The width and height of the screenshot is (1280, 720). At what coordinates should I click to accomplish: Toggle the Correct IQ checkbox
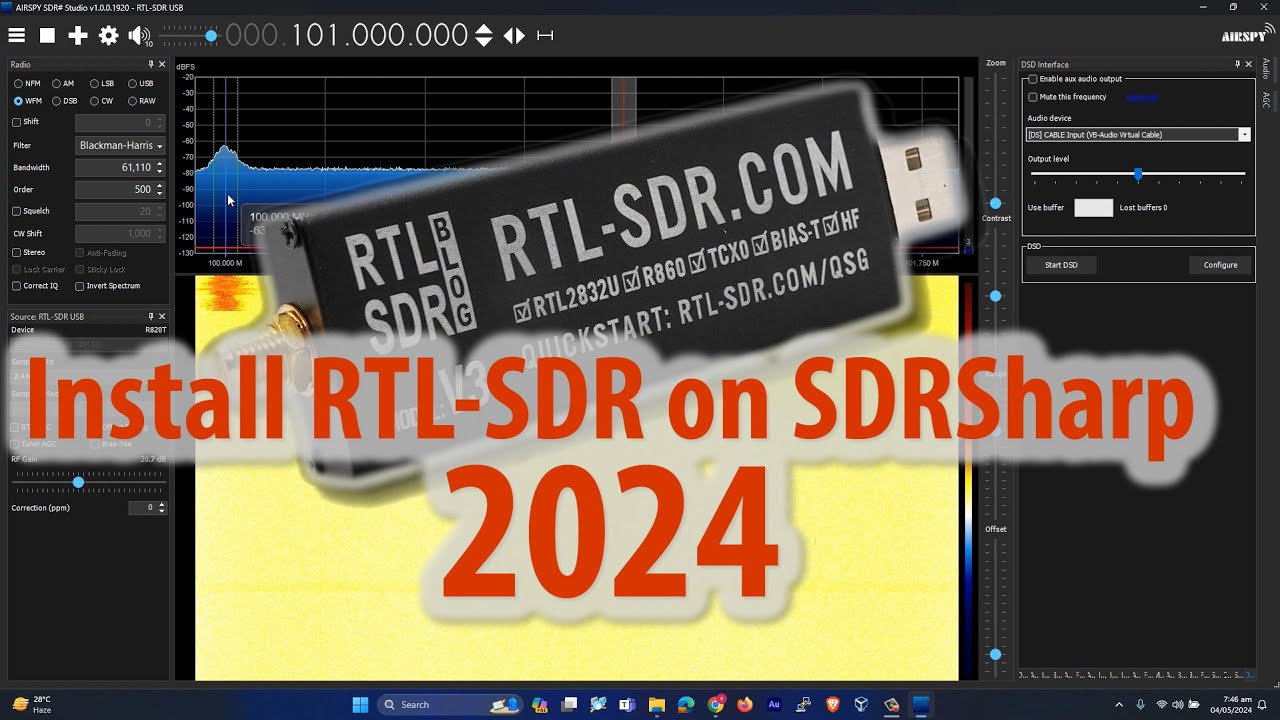[x=16, y=286]
